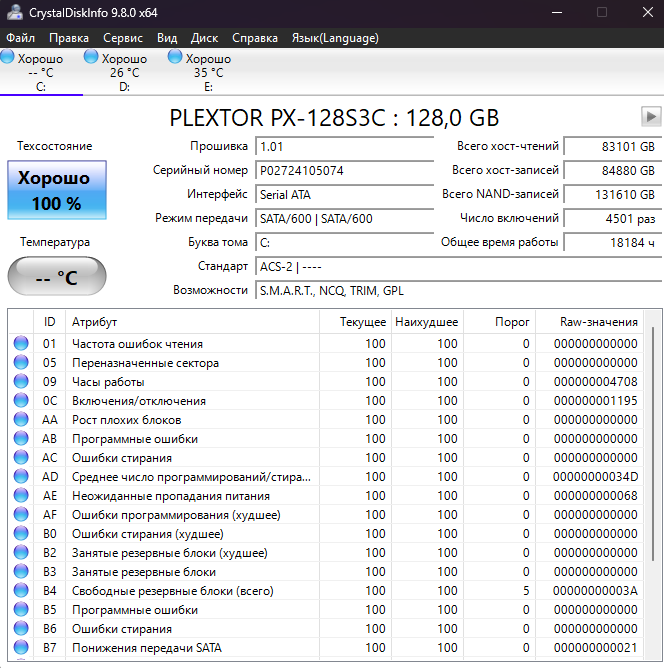The height and width of the screenshot is (668, 664).
Task: Click the serial number field
Action: [x=344, y=171]
